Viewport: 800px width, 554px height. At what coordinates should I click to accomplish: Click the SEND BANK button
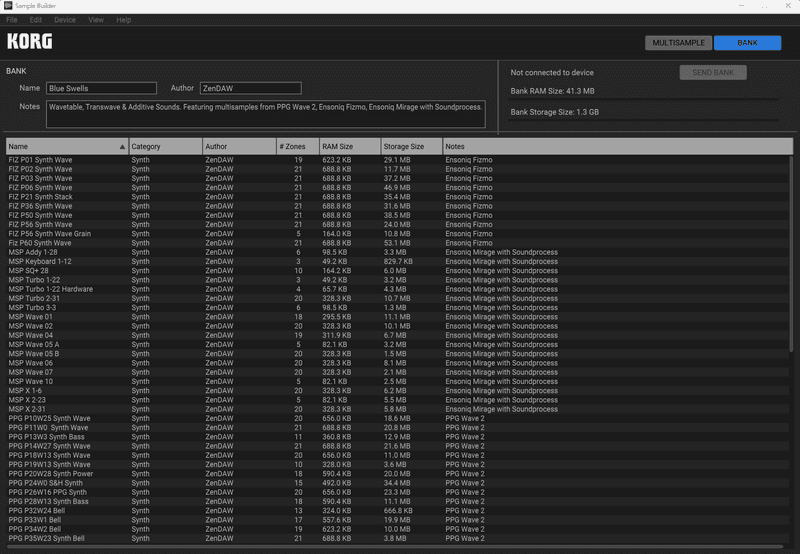tap(713, 72)
